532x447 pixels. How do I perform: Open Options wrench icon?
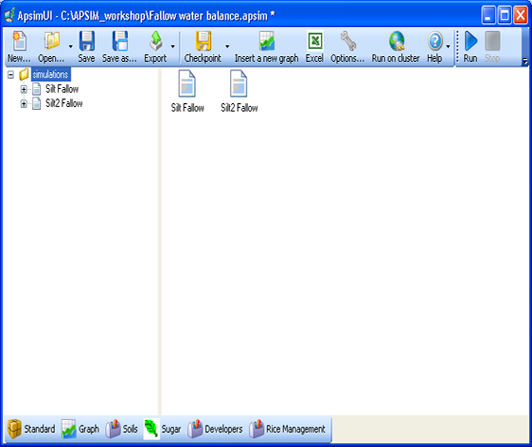[348, 41]
